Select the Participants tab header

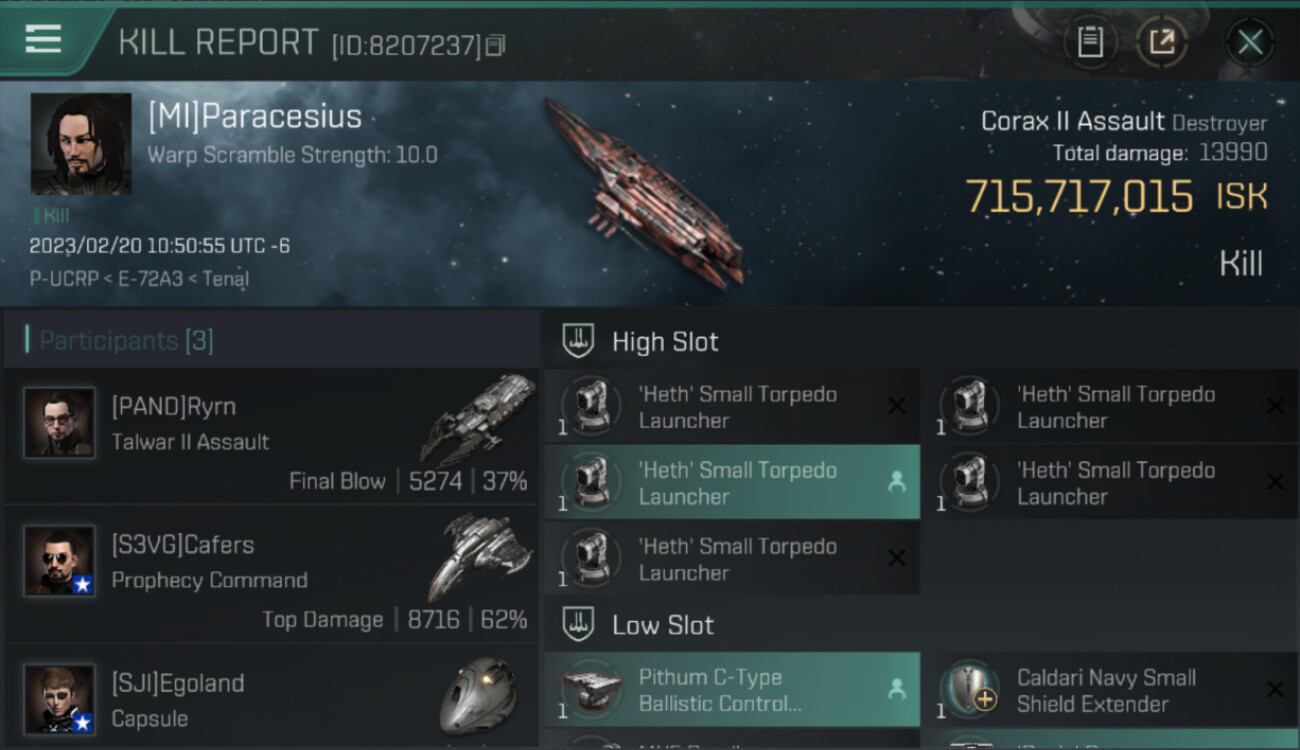126,341
